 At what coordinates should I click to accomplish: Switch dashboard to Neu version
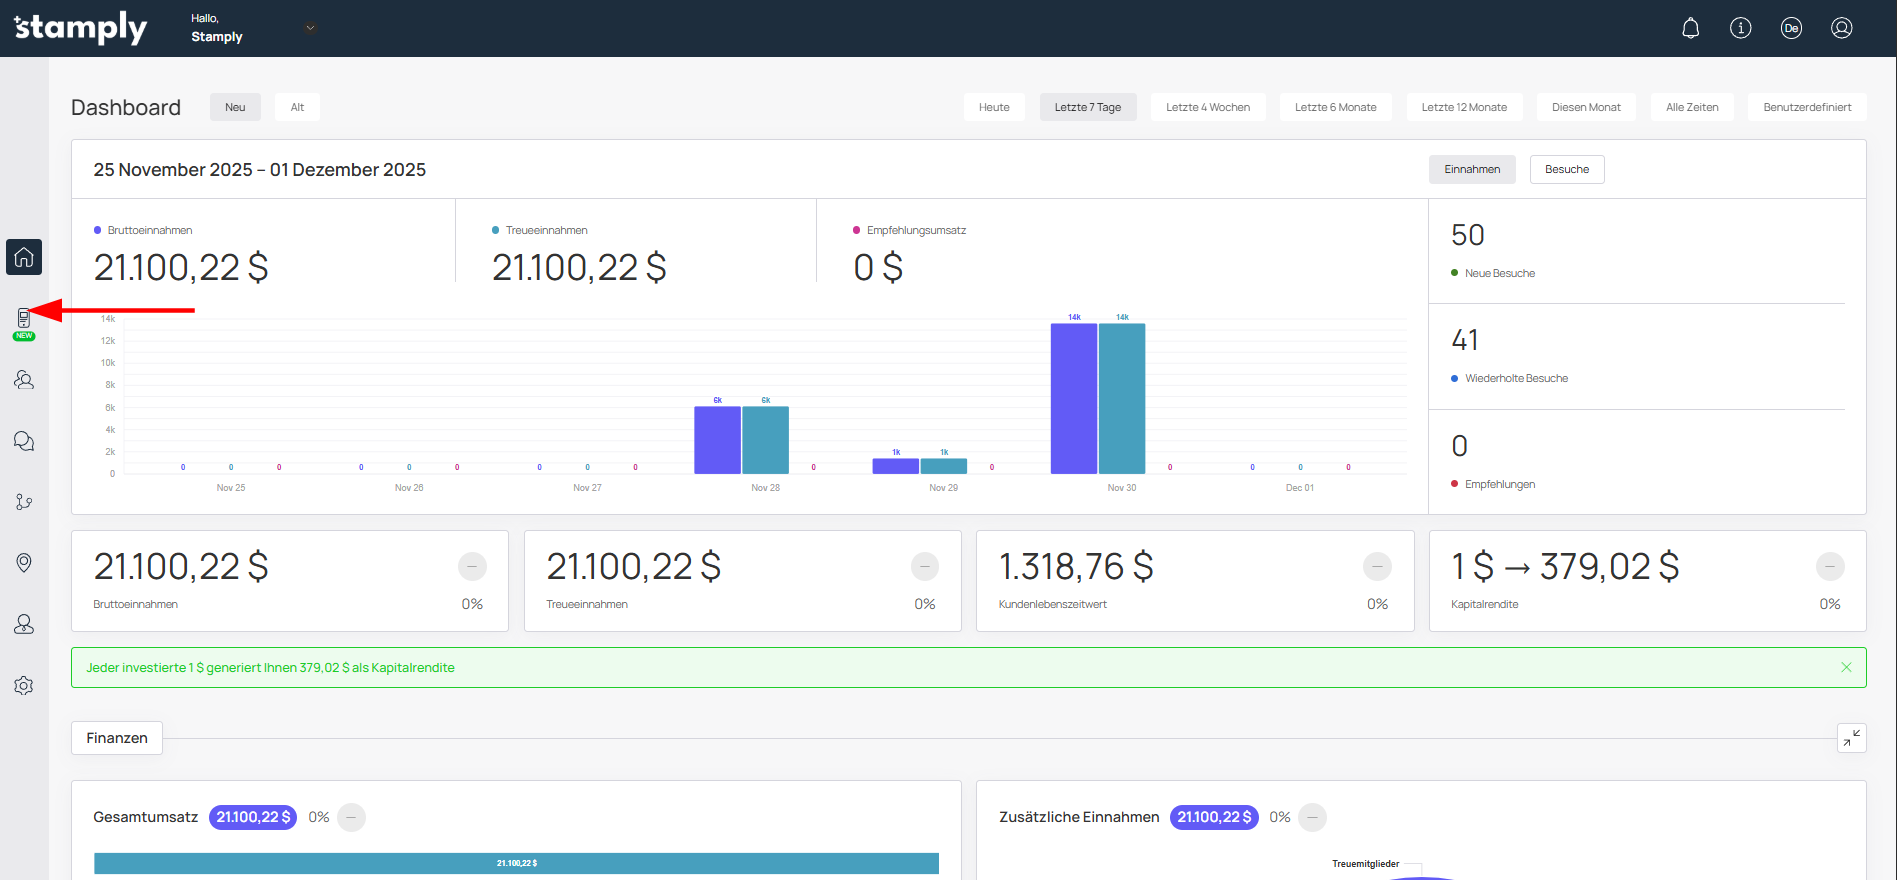(235, 107)
